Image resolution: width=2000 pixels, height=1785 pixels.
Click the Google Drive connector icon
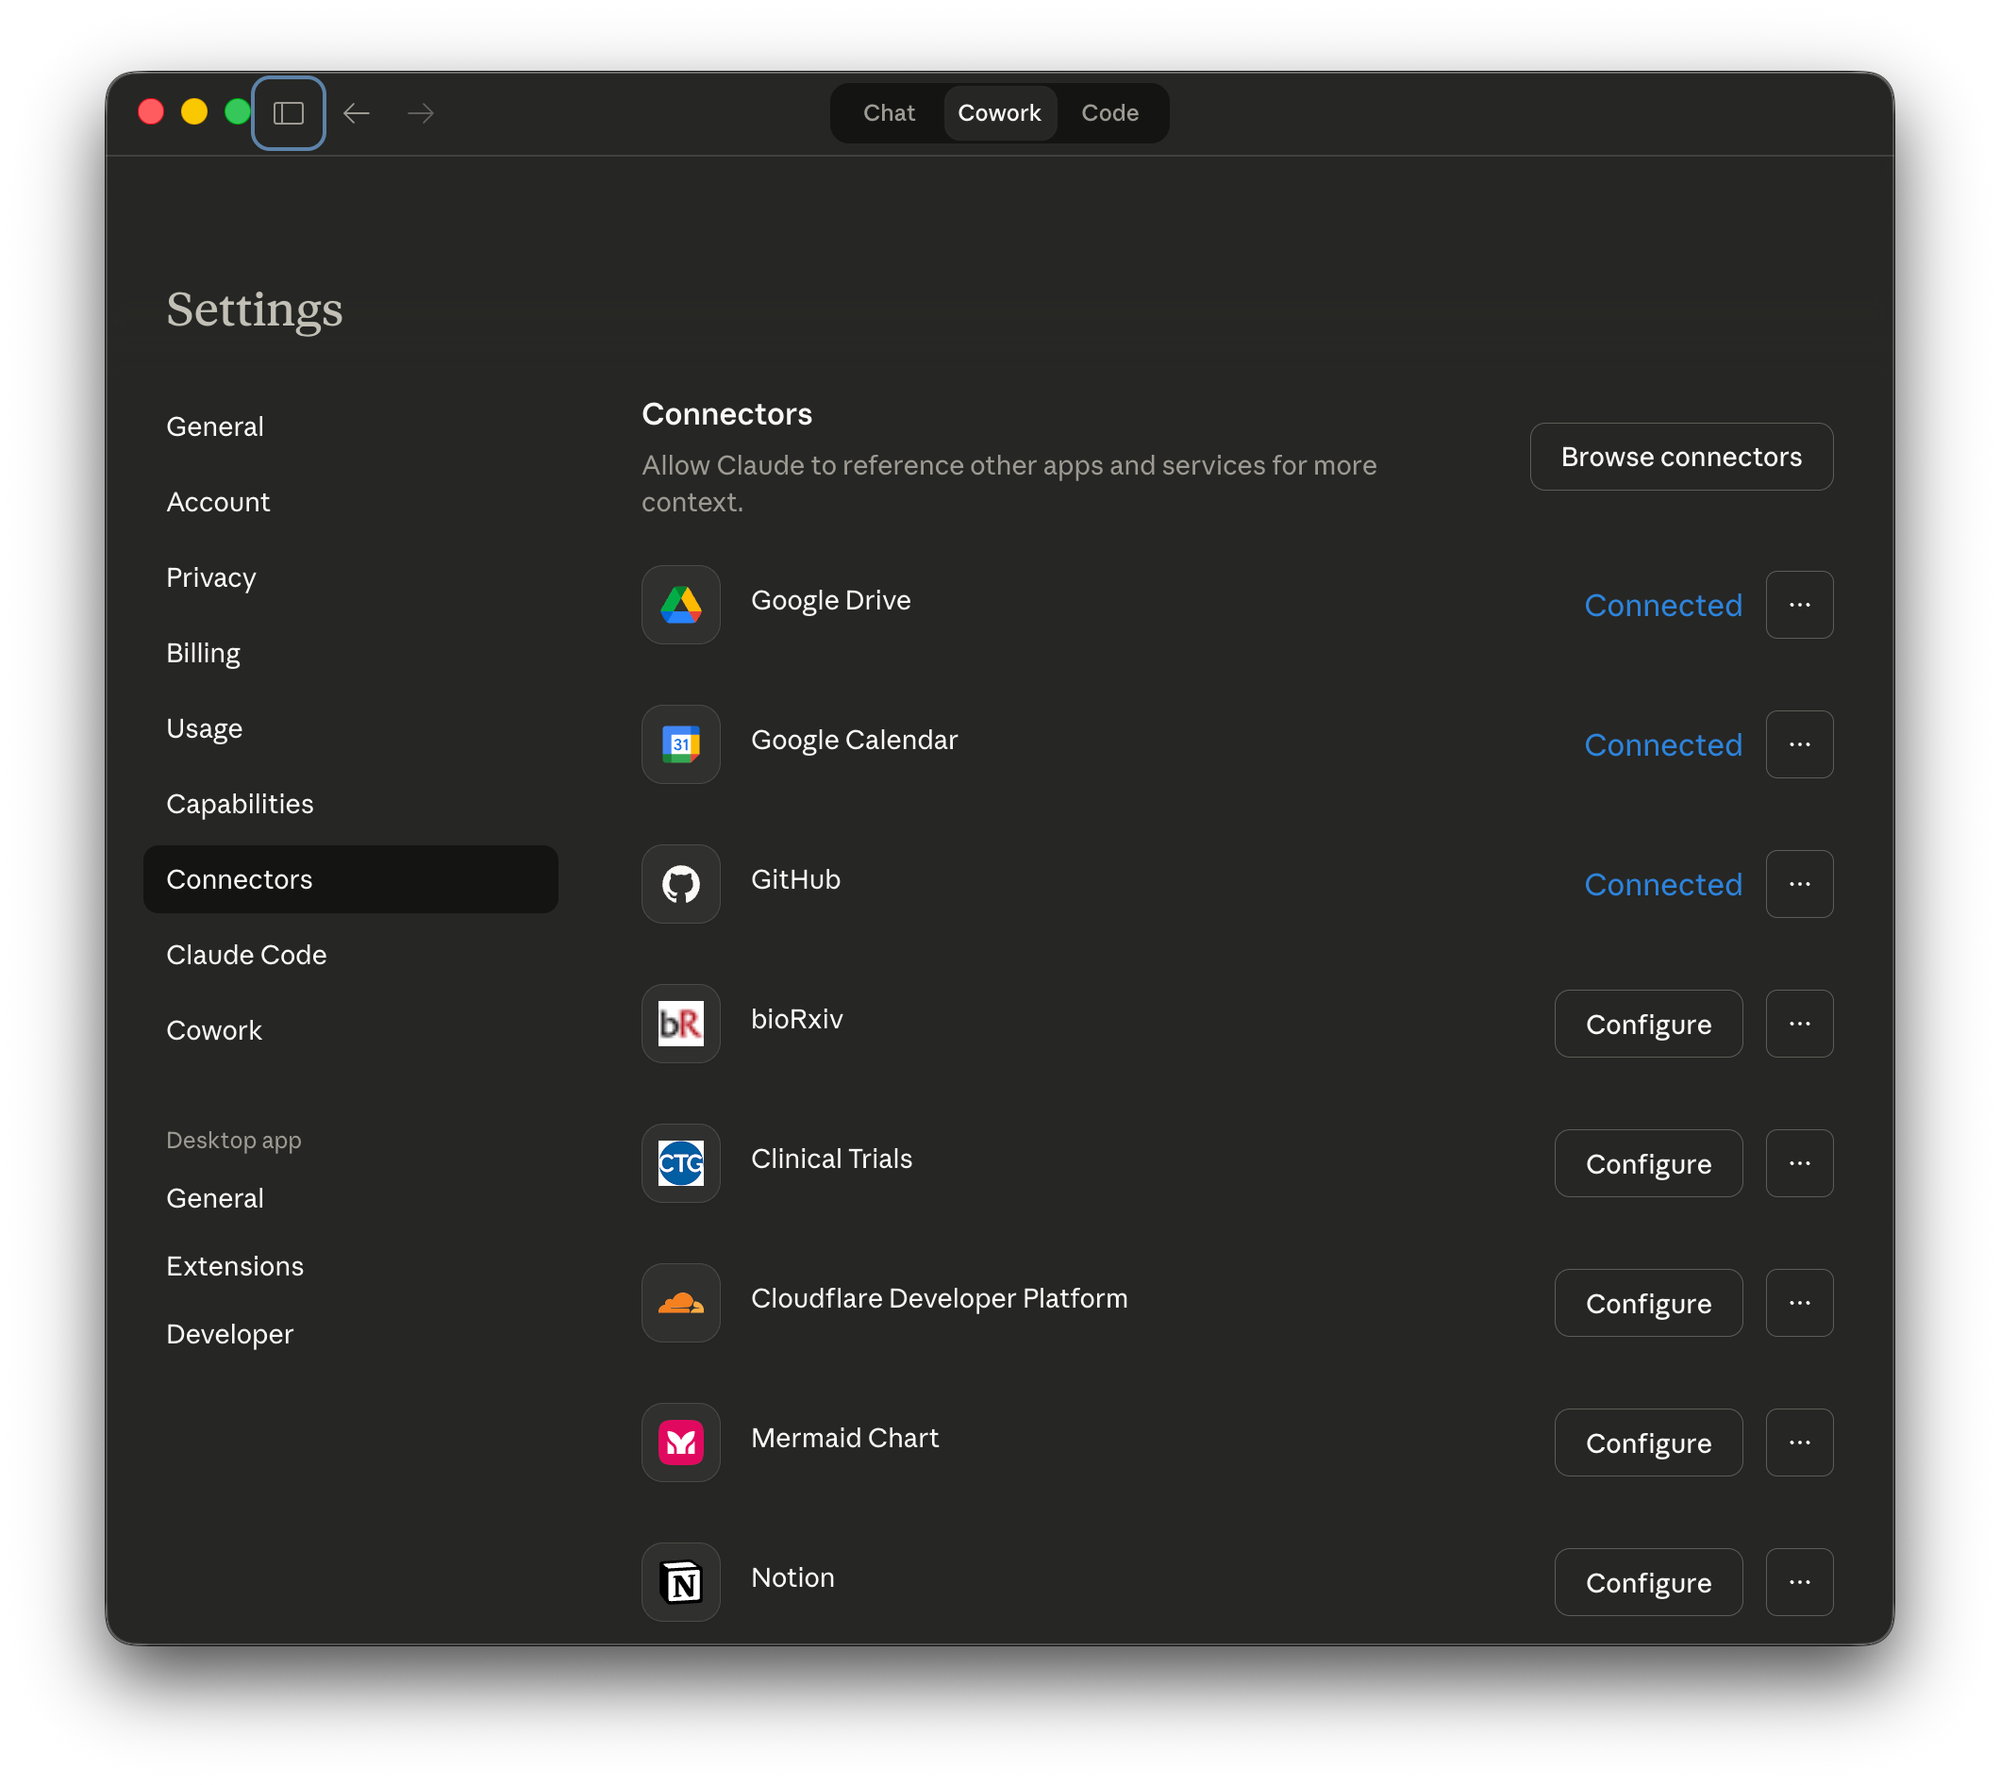pos(681,605)
